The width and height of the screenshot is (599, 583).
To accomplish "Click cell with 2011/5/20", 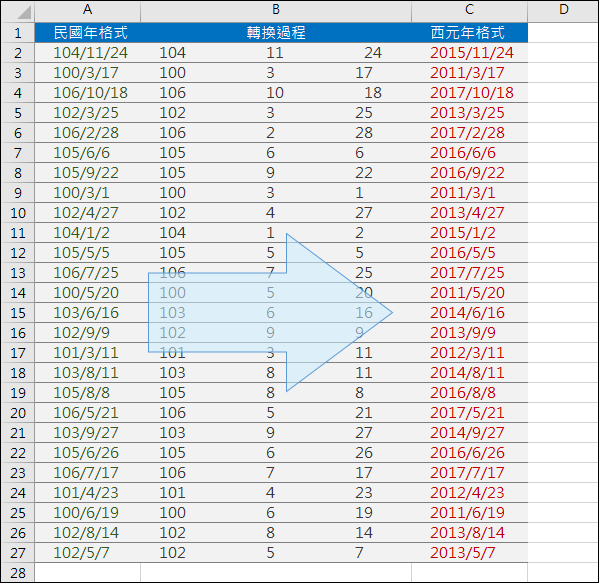I will point(469,293).
